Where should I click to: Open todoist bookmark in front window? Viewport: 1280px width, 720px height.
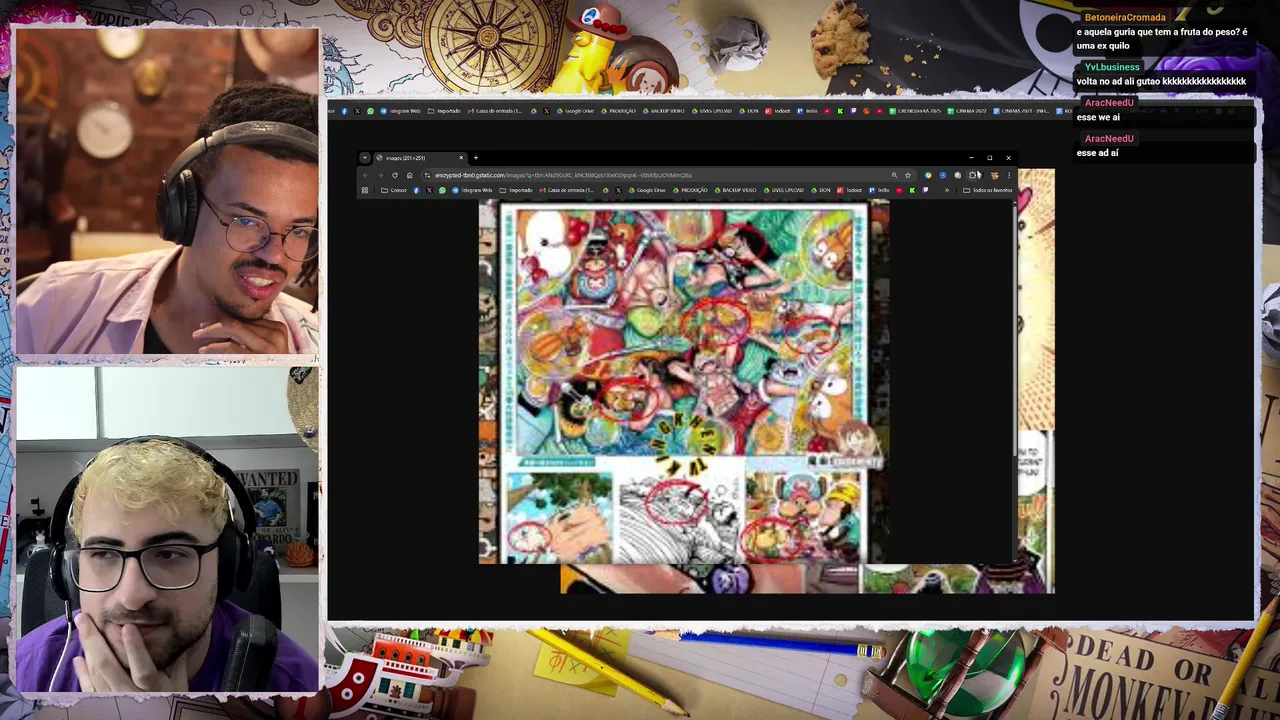[850, 190]
